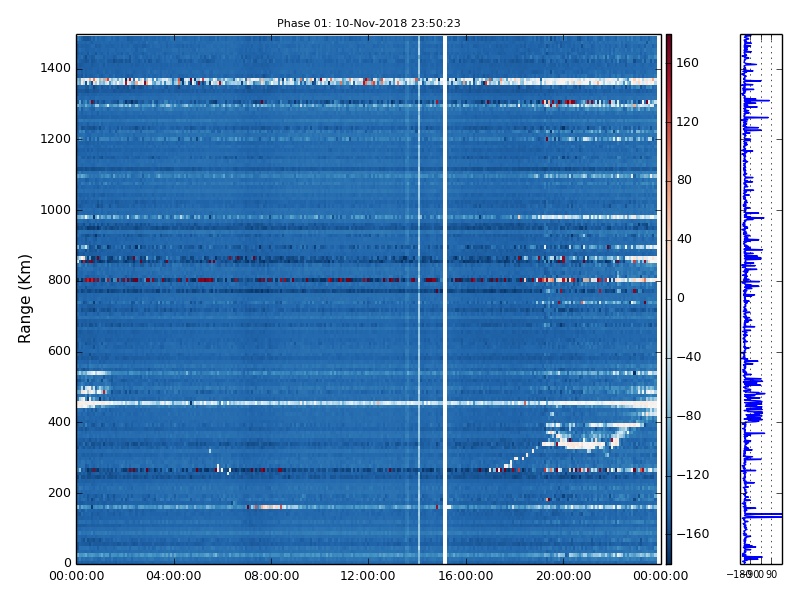Select the 1400 range tick label
This screenshot has width=800, height=600.
(56, 68)
